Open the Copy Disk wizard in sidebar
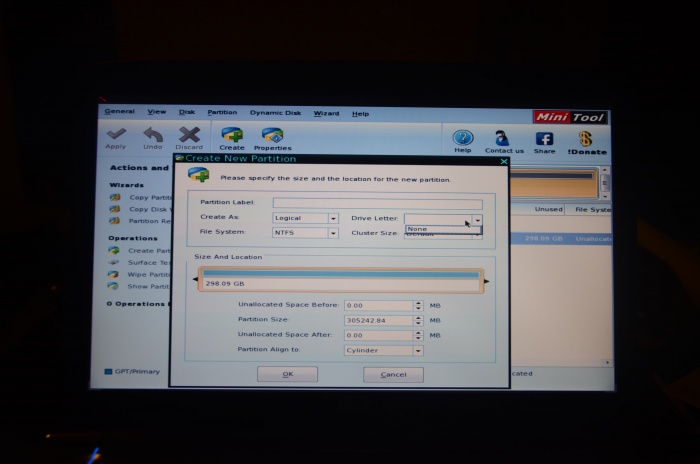 tap(141, 209)
